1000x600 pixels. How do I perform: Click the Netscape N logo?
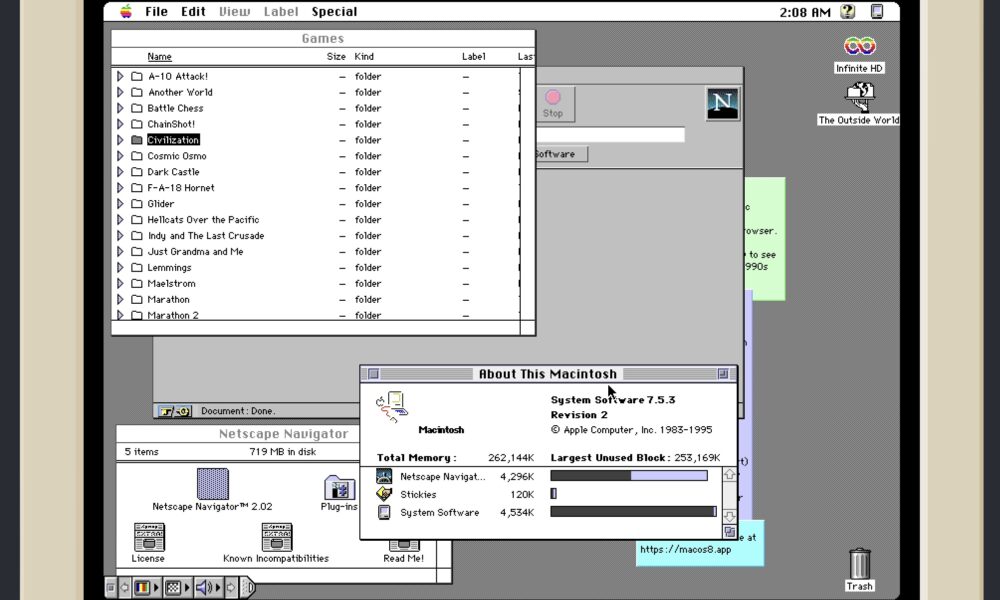(723, 103)
